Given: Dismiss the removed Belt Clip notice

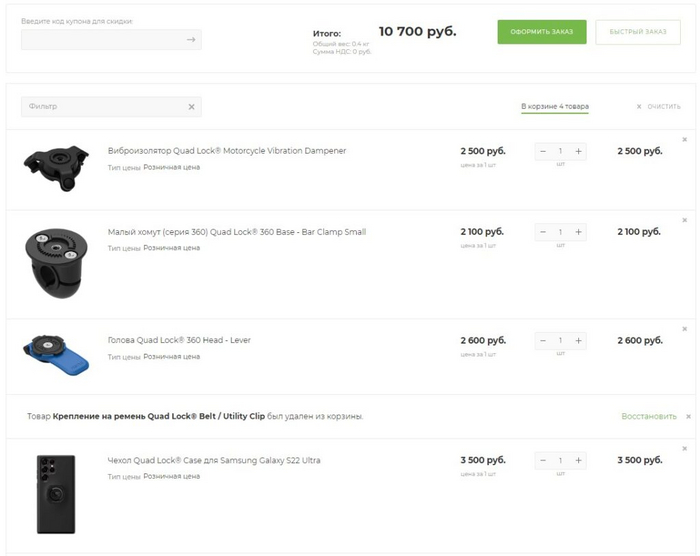Looking at the screenshot, I should pyautogui.click(x=687, y=416).
